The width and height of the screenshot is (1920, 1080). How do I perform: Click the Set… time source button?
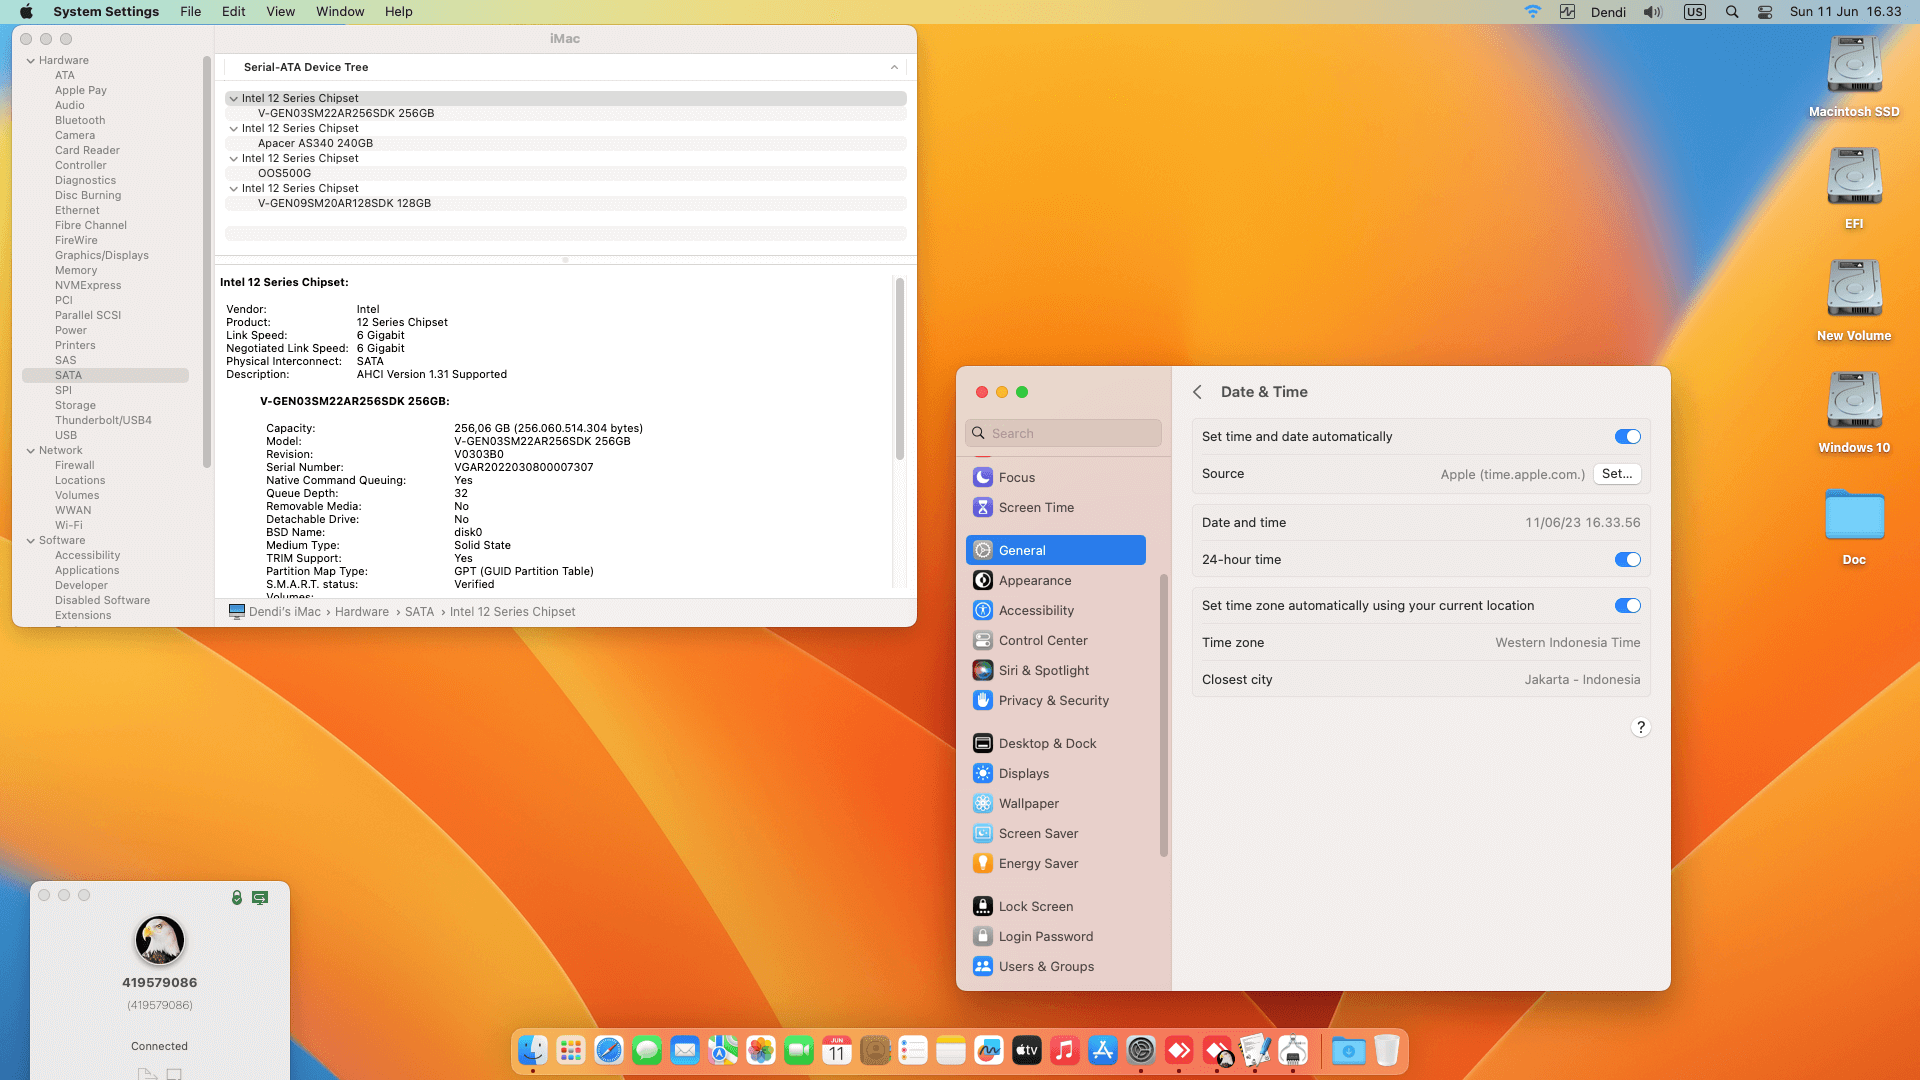[x=1617, y=474]
